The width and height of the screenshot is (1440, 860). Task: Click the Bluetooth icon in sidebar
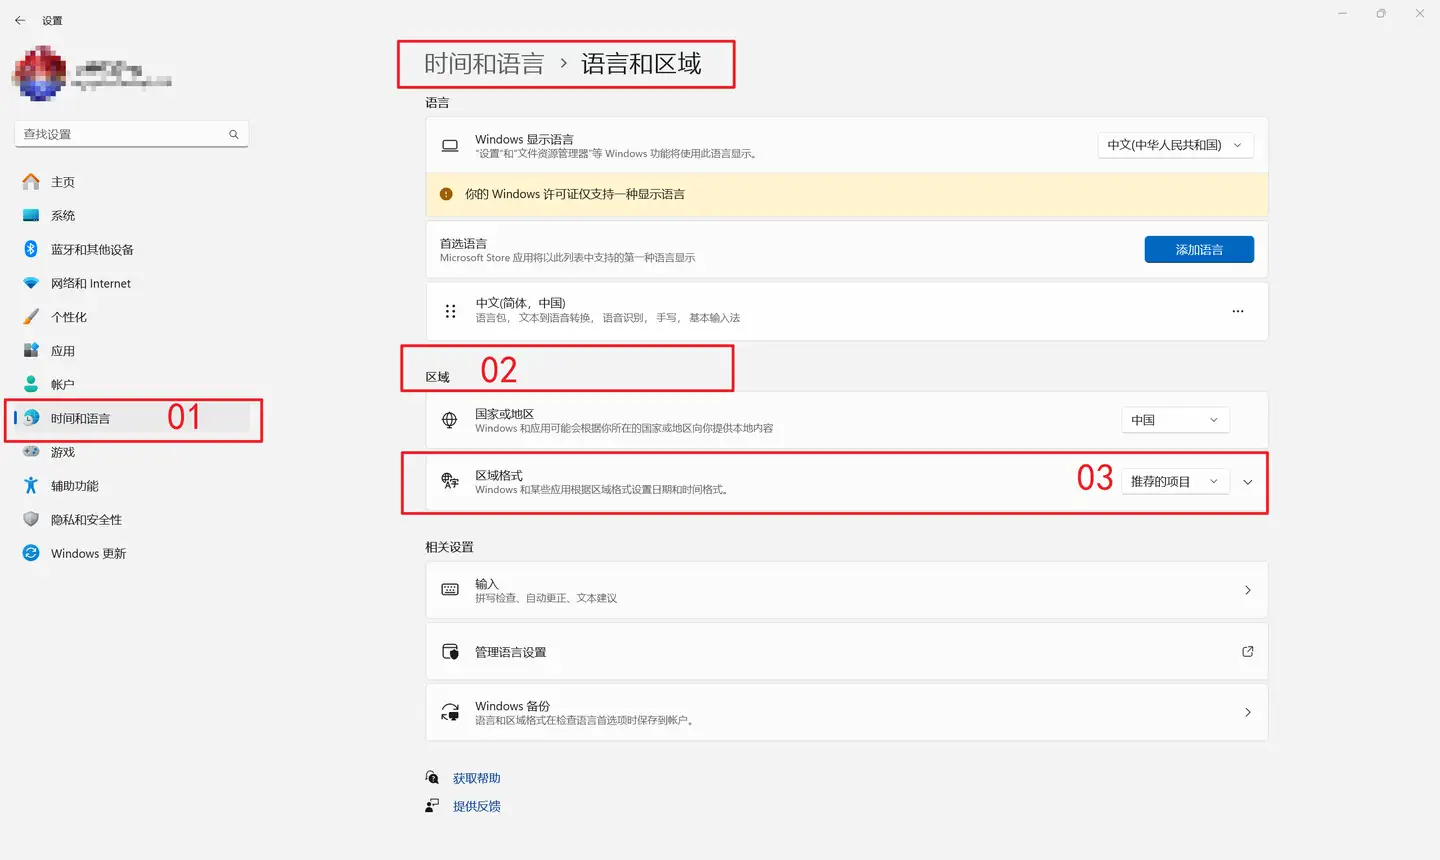(x=31, y=249)
